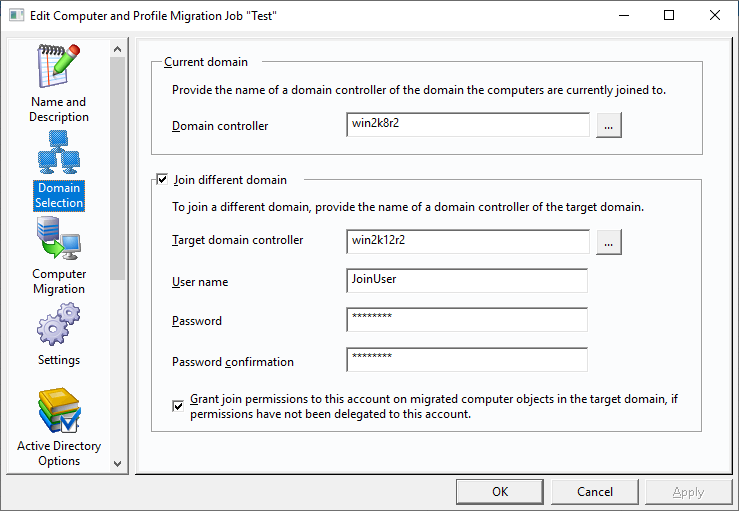The image size is (739, 511).
Task: Click the 'Target domain controller' label
Action: [238, 240]
